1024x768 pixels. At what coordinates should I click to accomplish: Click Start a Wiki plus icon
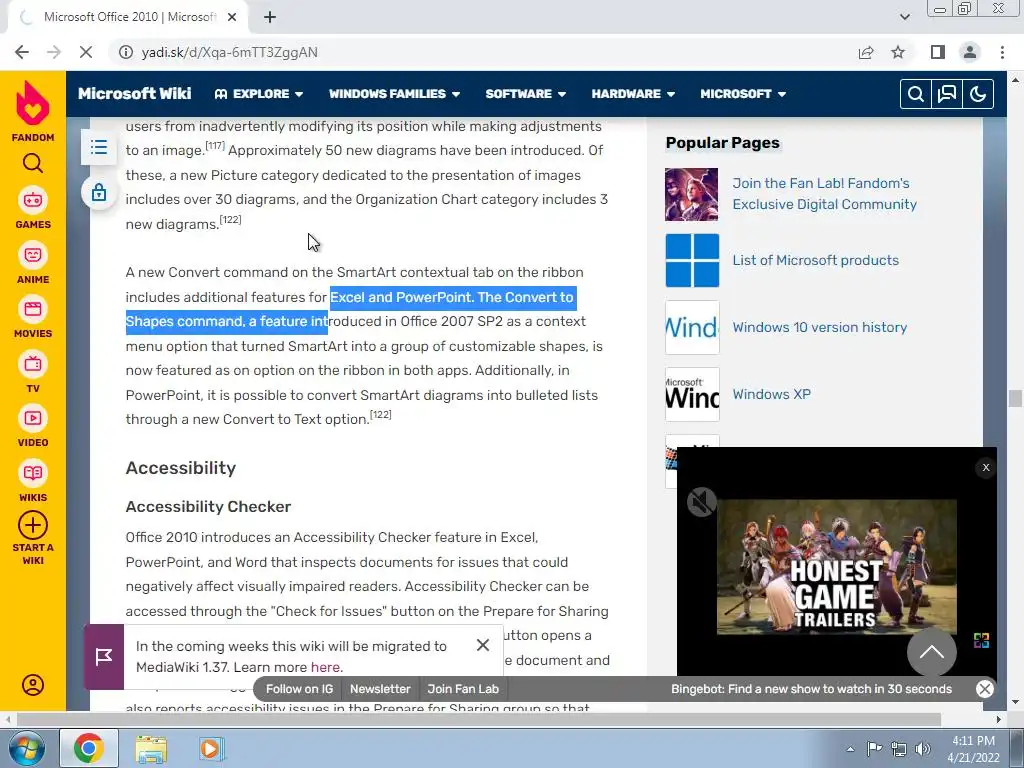33,525
